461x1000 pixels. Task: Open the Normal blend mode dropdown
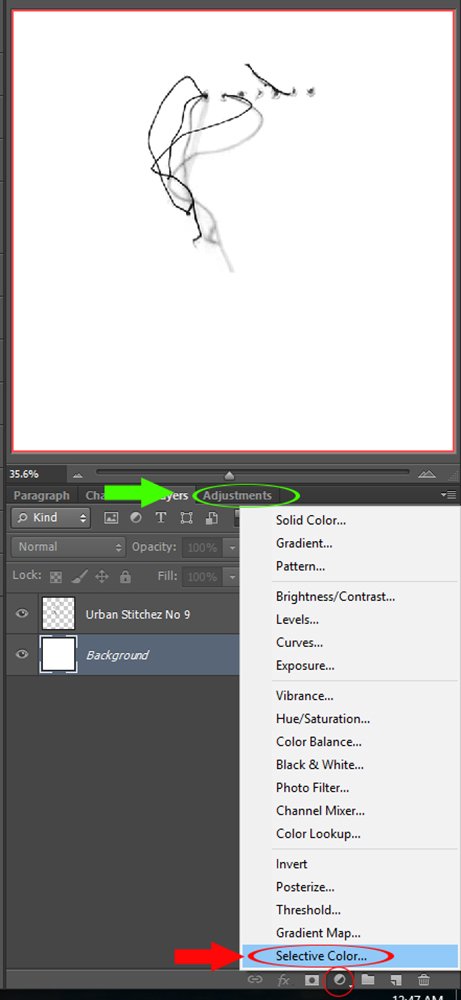68,547
